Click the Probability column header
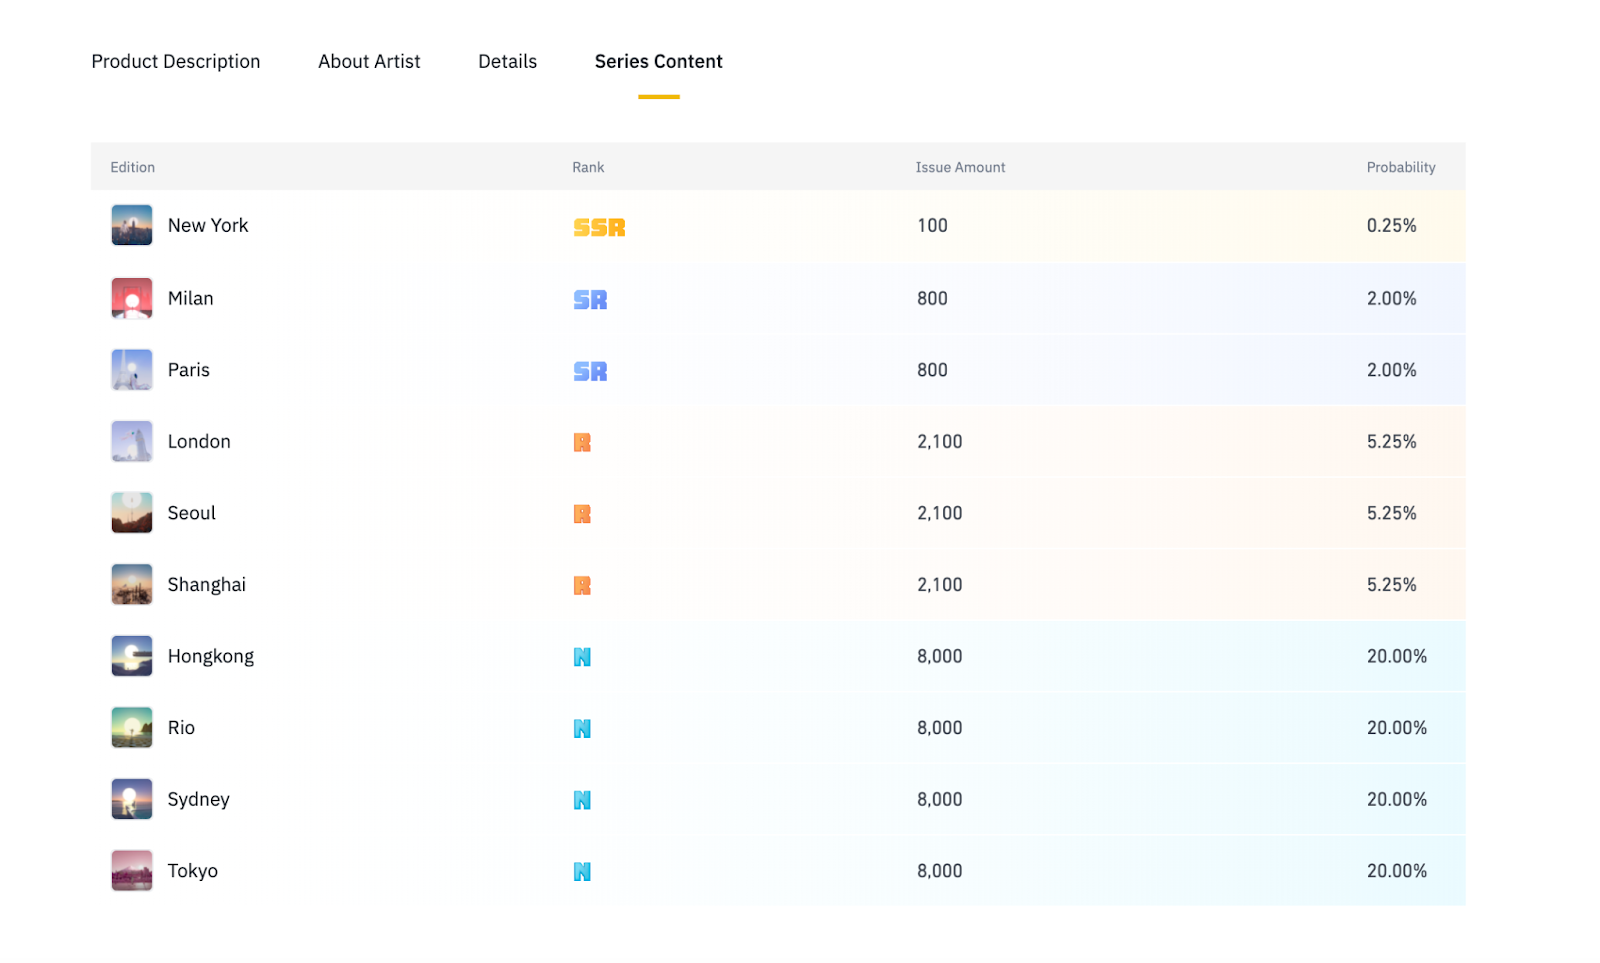1600x963 pixels. 1400,168
